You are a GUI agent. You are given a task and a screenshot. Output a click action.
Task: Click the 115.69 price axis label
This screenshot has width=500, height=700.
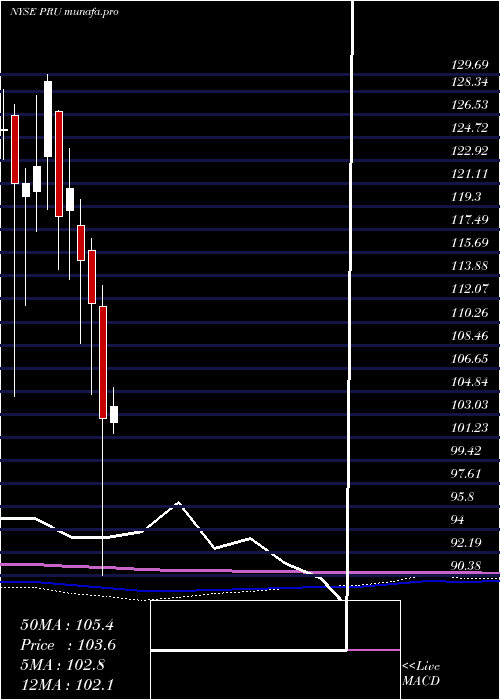(470, 244)
